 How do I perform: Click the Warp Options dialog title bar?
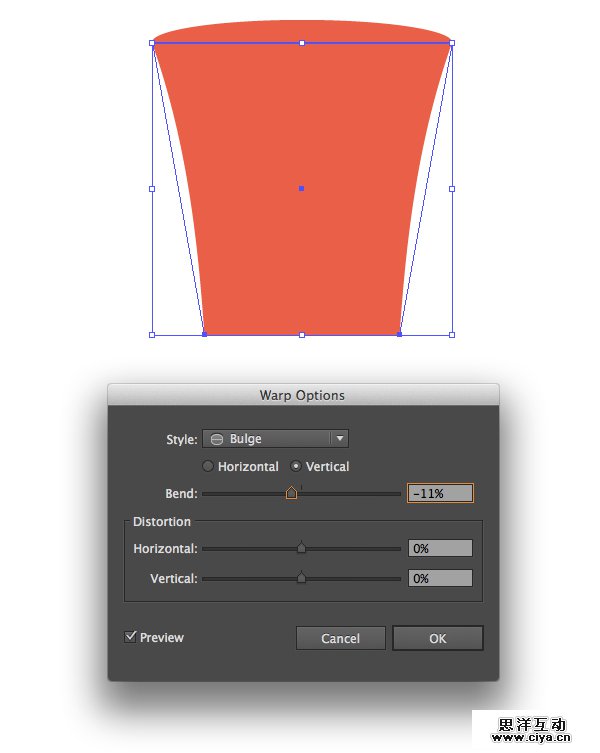(302, 395)
